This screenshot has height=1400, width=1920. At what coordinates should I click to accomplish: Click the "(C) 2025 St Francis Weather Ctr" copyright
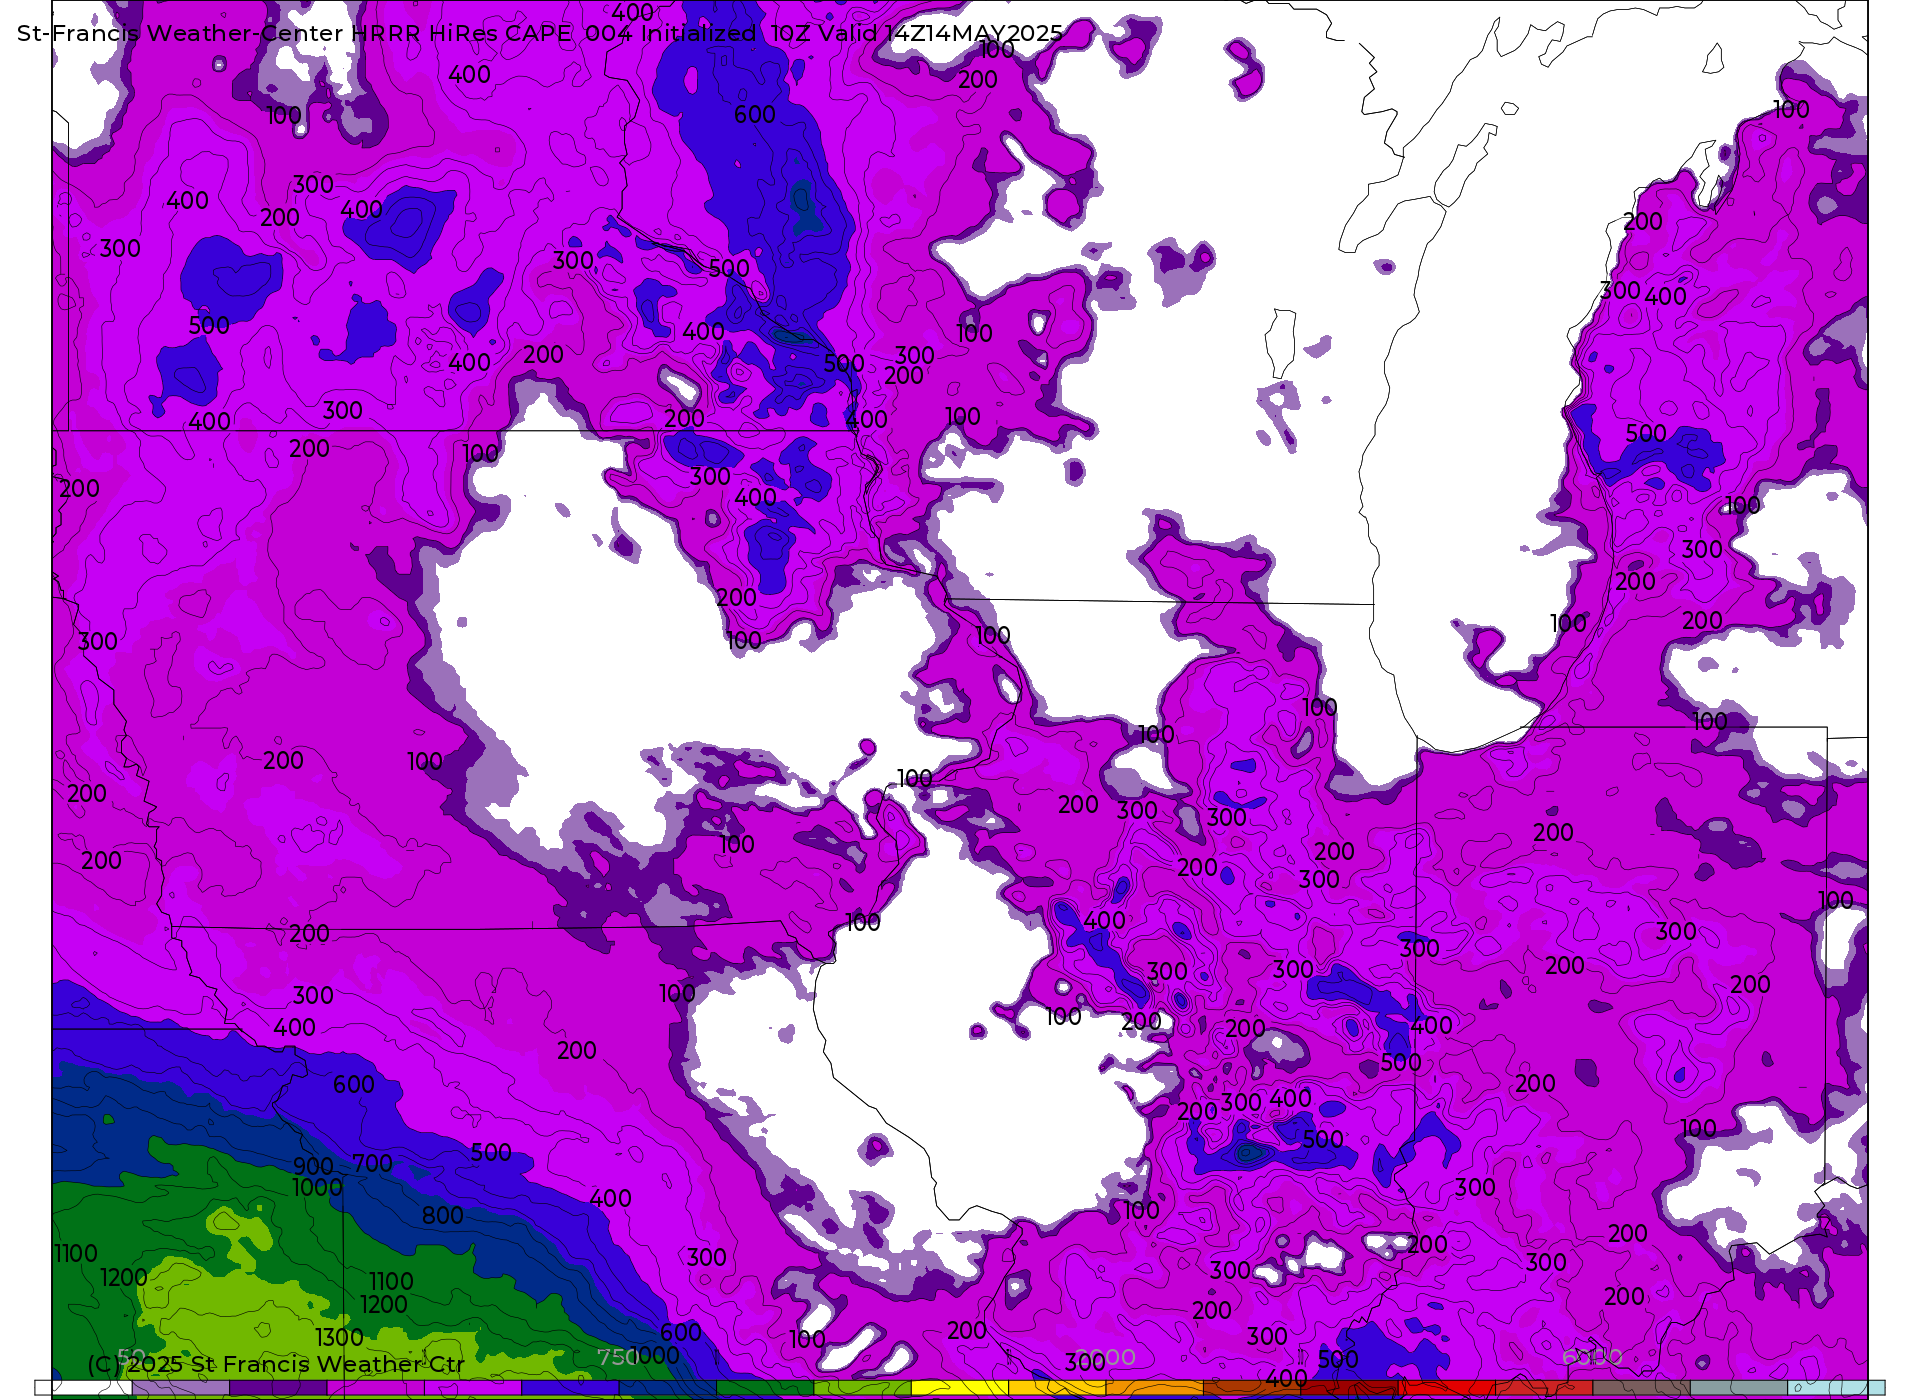tap(276, 1364)
